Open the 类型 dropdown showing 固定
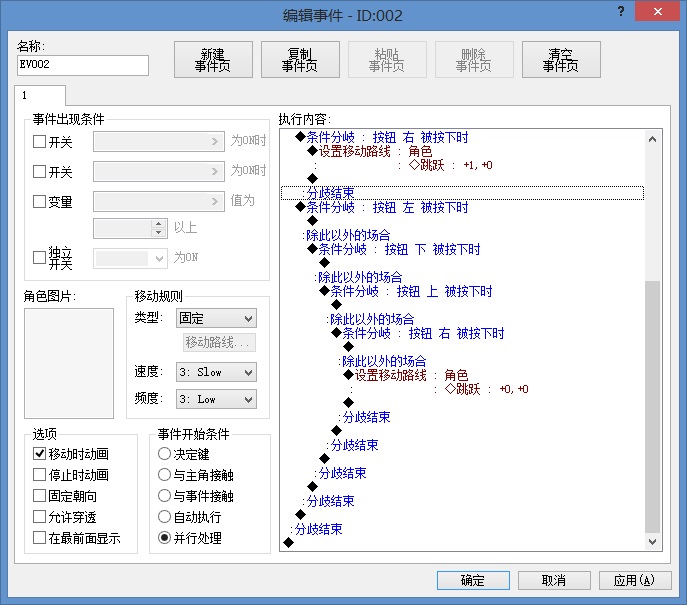The width and height of the screenshot is (687, 605). coord(216,318)
